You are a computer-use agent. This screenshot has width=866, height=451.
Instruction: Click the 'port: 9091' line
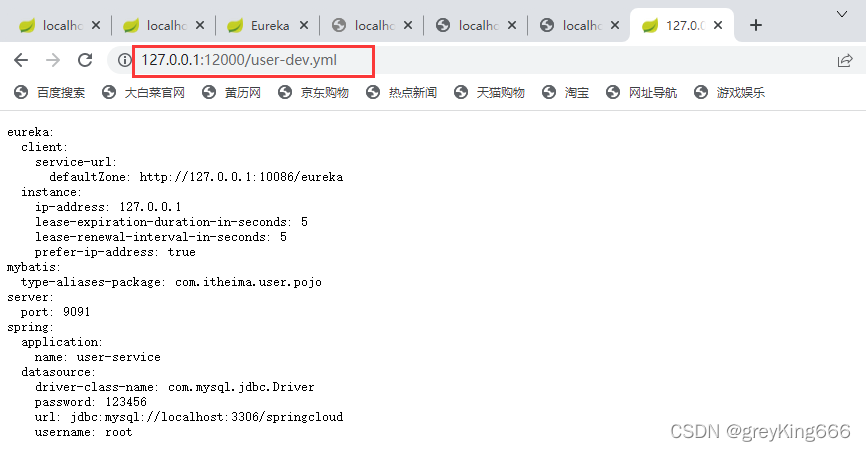55,312
